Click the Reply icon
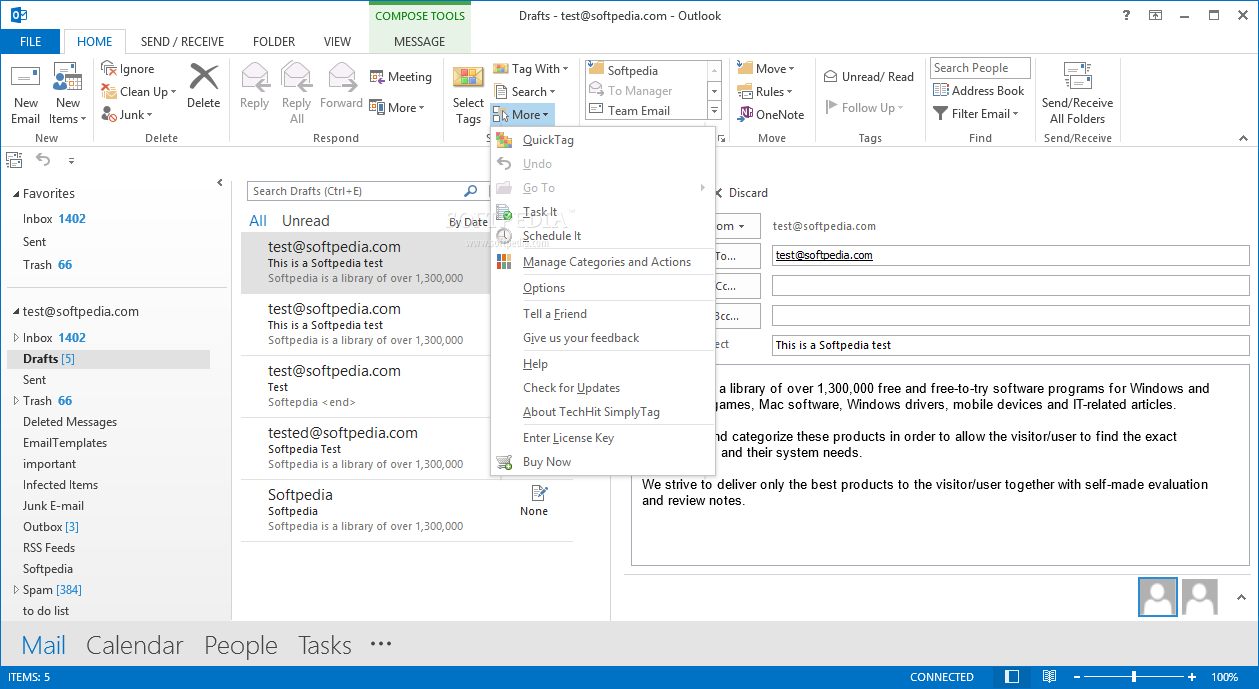Screen dimensions: 1259x689 (255, 78)
